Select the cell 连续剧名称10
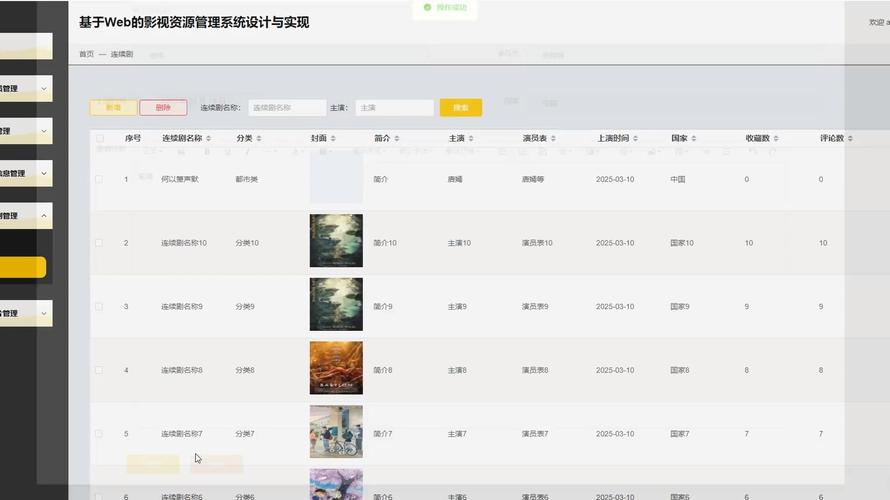890x500 pixels. (x=184, y=243)
